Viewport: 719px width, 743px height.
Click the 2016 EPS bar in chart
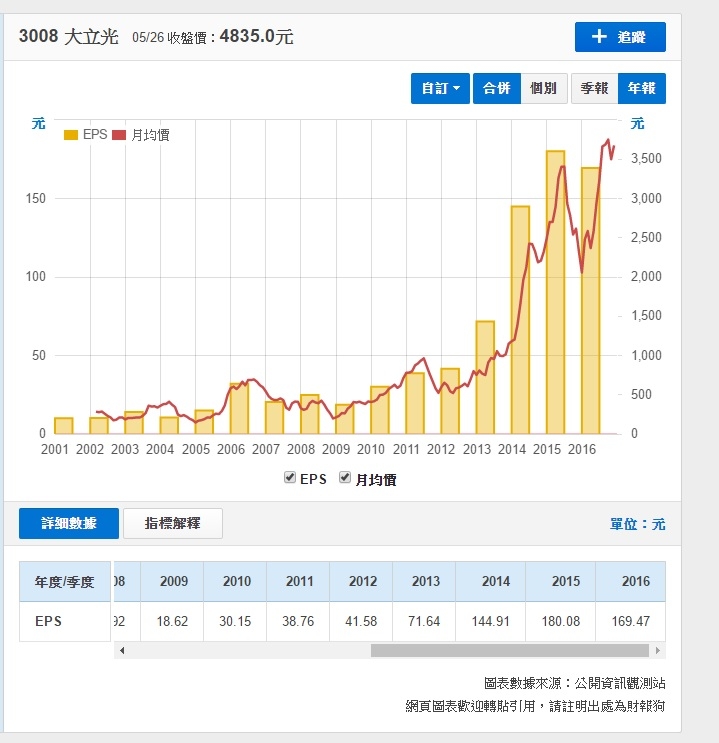coord(591,301)
